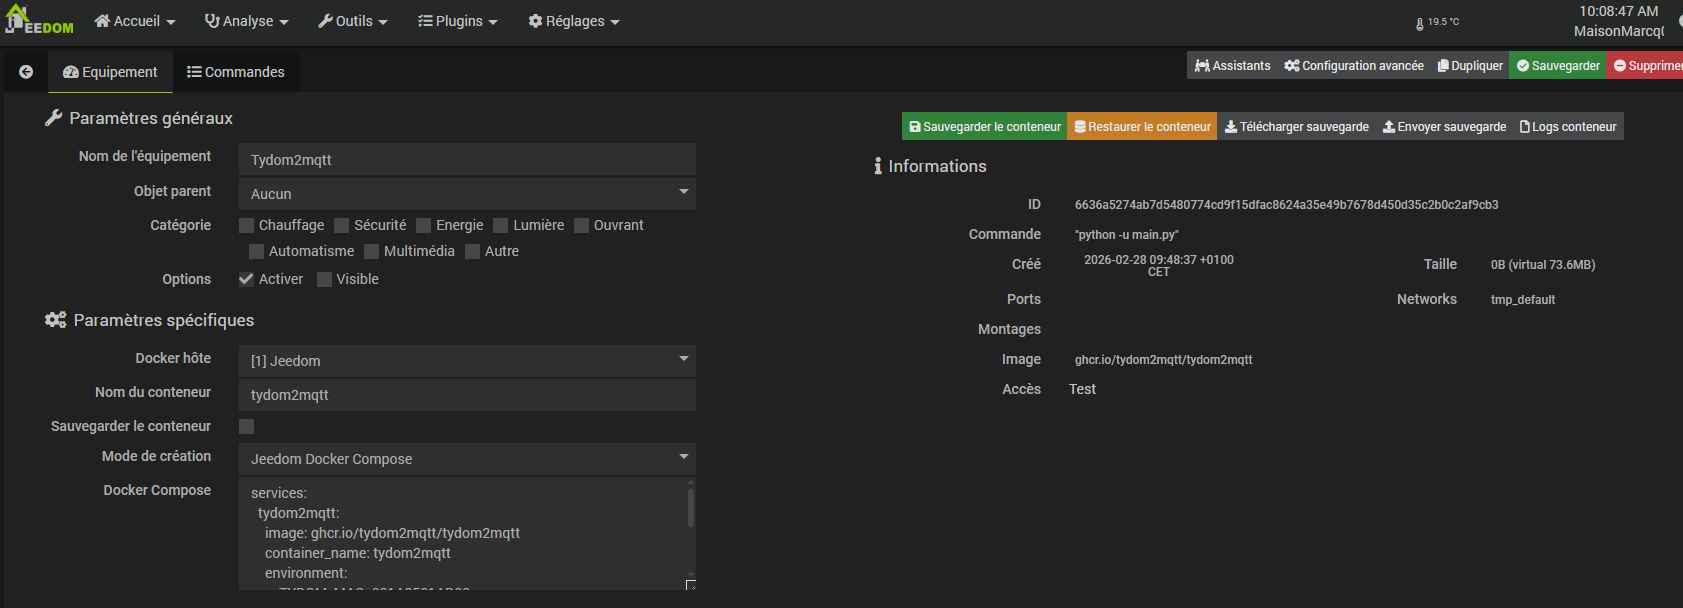The image size is (1683, 608).
Task: Click the Jeedom logo
Action: coord(40,21)
